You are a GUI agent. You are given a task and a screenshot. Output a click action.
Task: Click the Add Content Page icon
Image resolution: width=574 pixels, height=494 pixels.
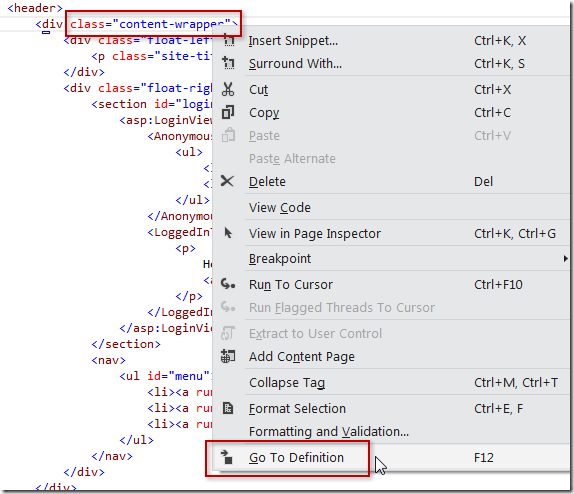pyautogui.click(x=228, y=356)
